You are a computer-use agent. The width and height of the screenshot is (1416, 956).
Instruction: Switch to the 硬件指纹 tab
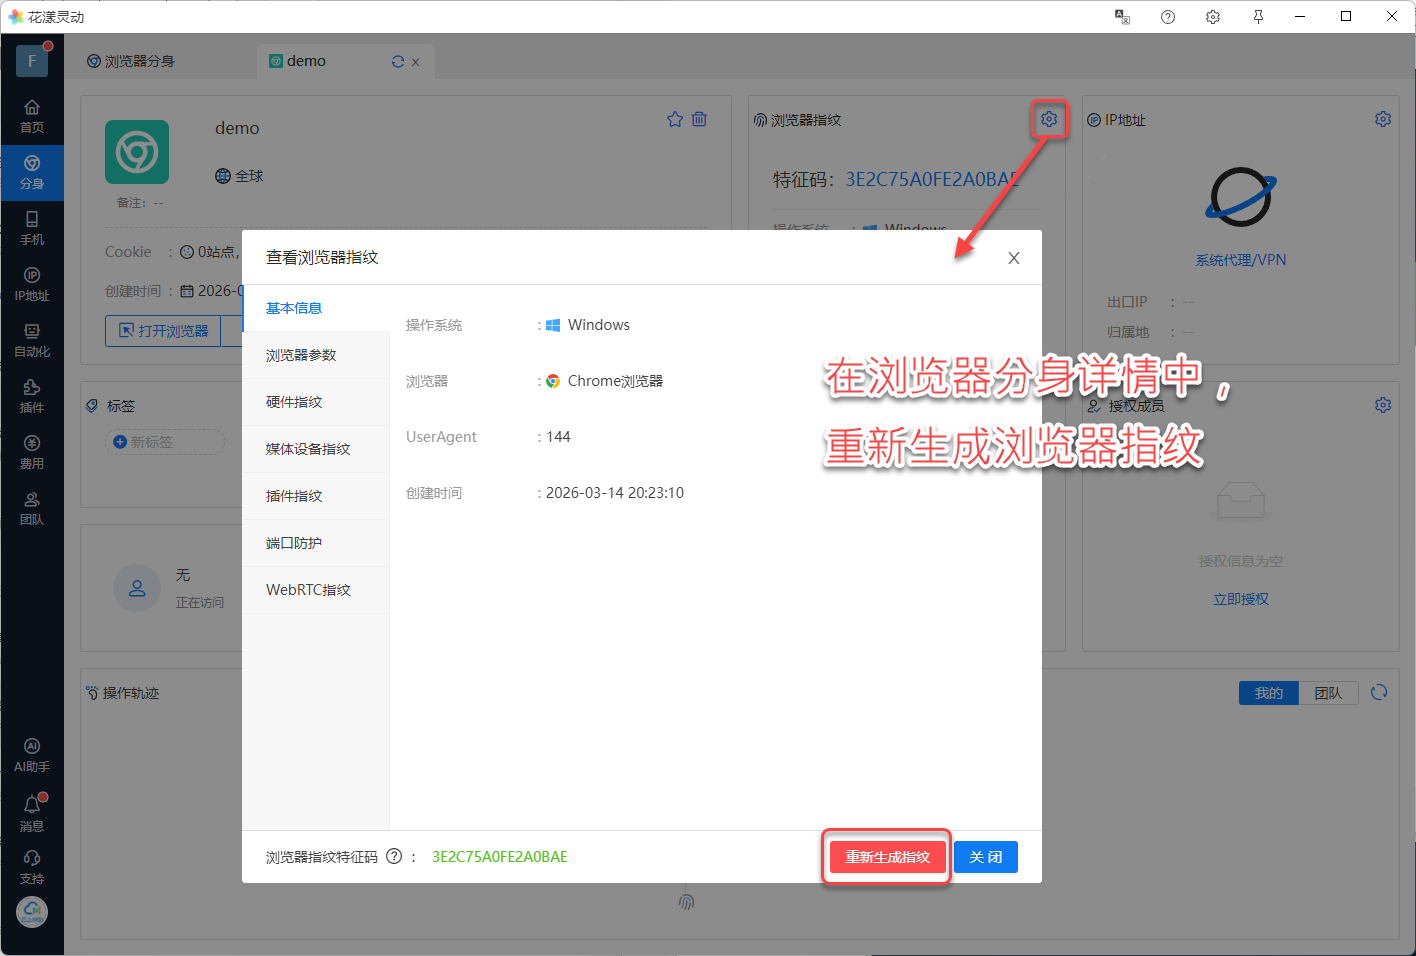tap(294, 402)
